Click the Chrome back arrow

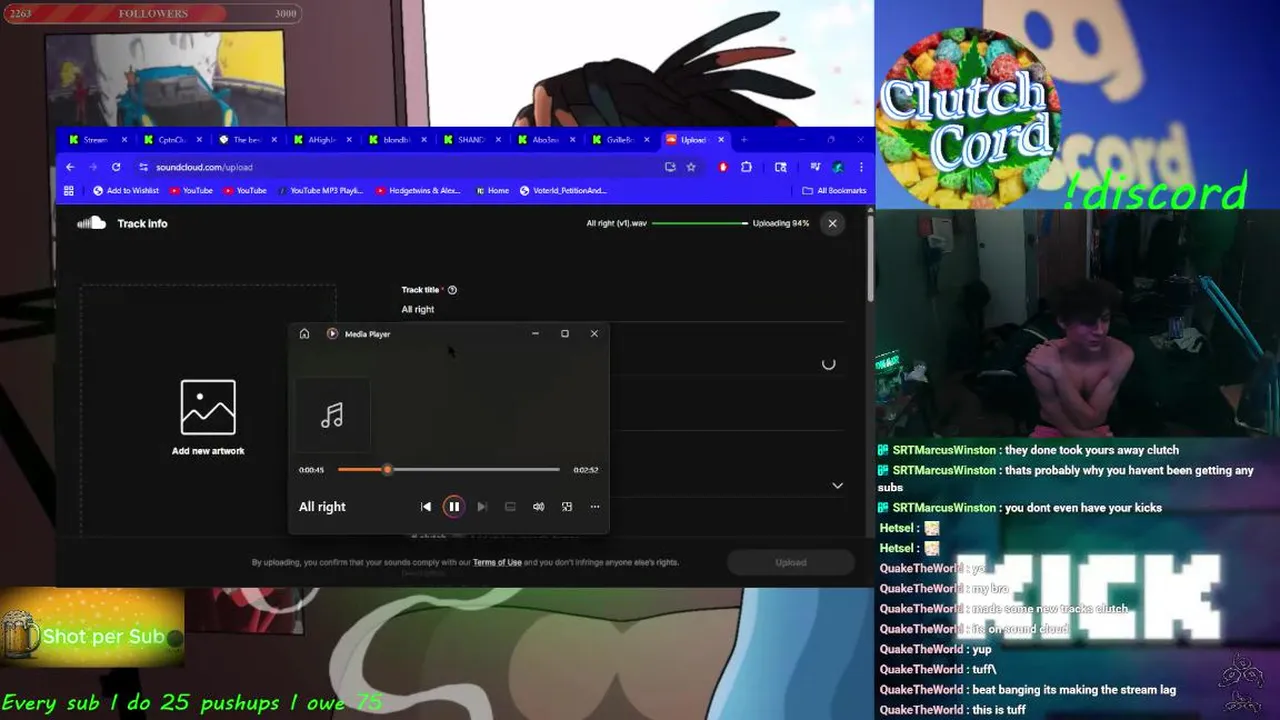(x=70, y=167)
